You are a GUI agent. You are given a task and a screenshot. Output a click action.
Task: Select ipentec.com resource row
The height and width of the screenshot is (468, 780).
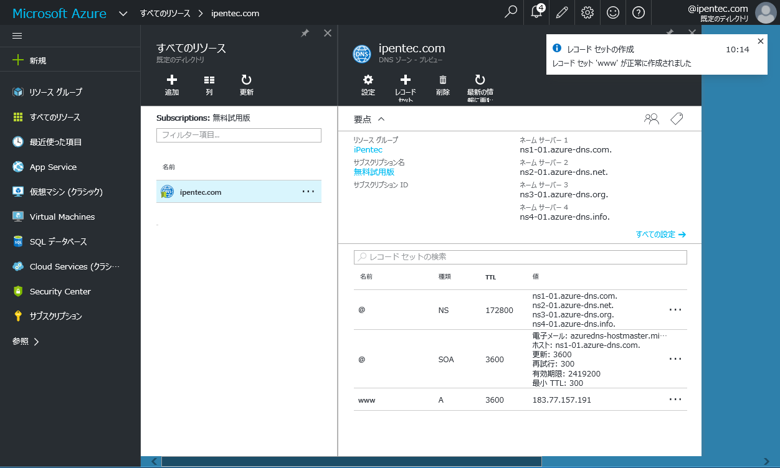coord(239,191)
